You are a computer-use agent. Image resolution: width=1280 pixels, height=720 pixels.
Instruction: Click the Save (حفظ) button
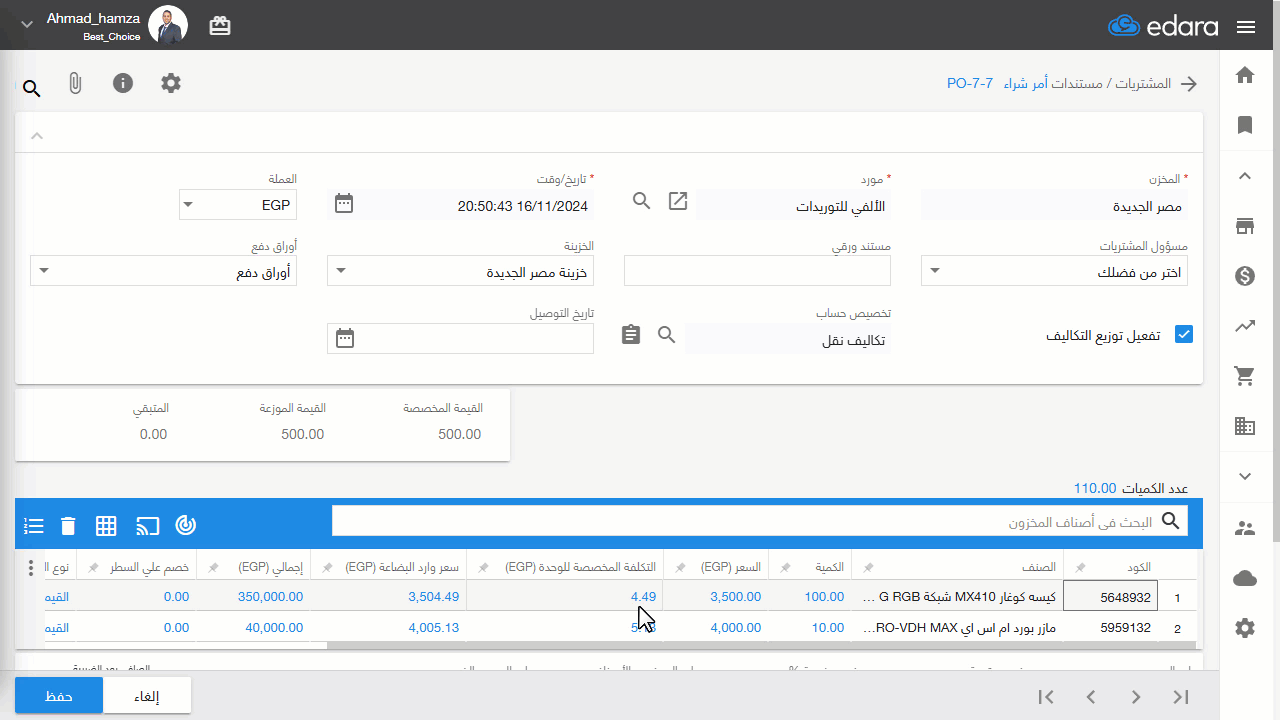(x=59, y=696)
